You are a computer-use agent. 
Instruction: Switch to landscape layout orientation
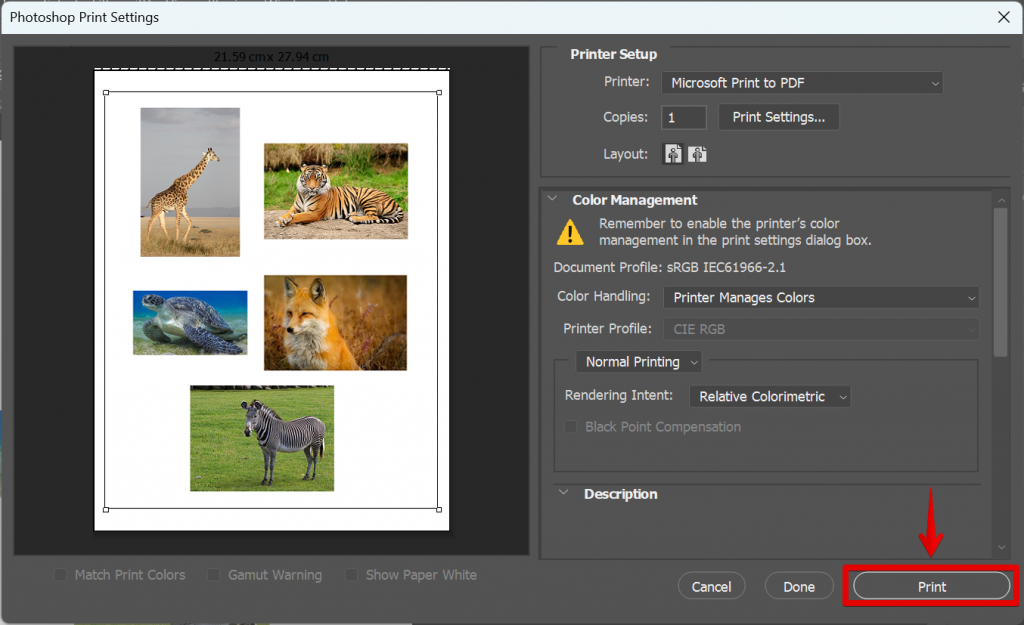click(697, 153)
